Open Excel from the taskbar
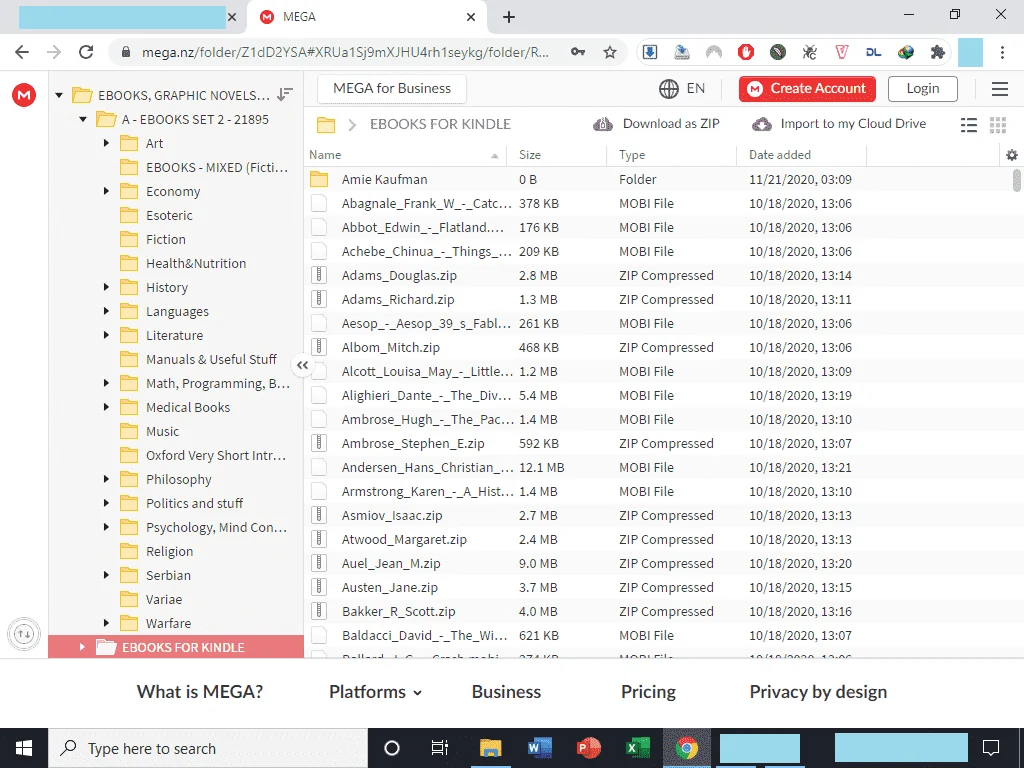 pos(637,748)
